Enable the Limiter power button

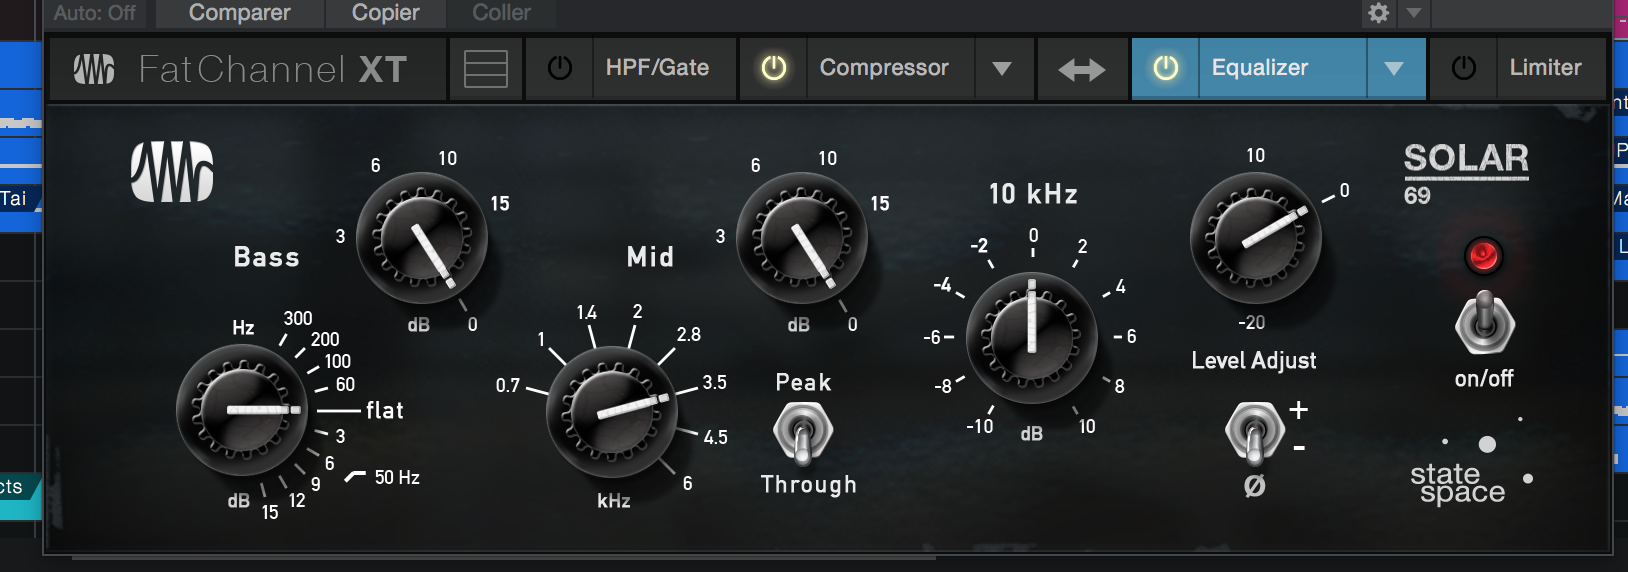coord(1464,68)
